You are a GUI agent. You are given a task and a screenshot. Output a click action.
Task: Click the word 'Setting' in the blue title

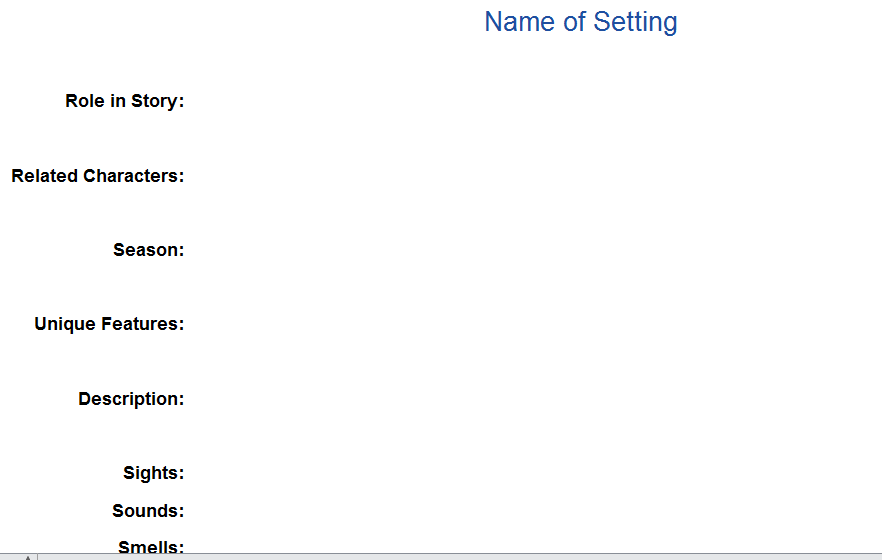coord(635,22)
